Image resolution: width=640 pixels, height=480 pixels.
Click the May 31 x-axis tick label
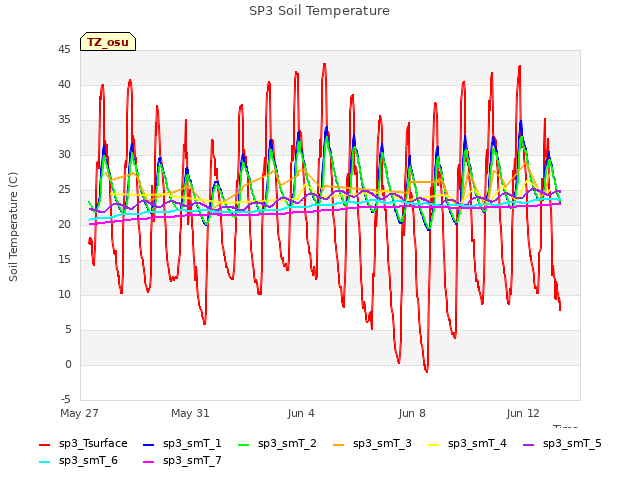[190, 413]
